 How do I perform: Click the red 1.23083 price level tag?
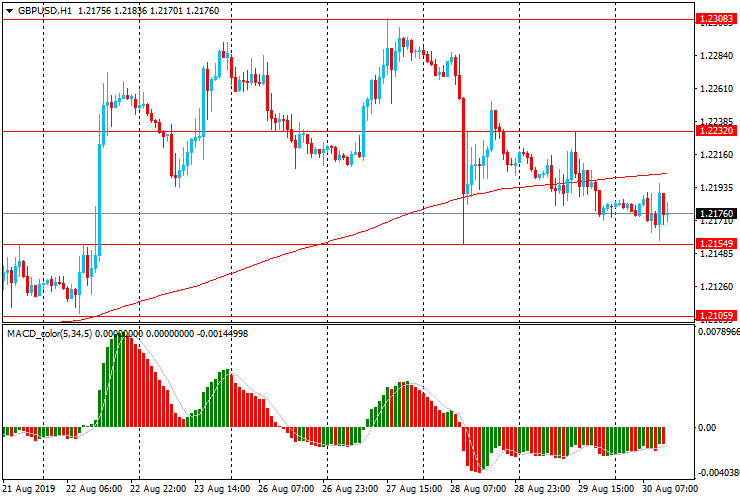click(718, 19)
